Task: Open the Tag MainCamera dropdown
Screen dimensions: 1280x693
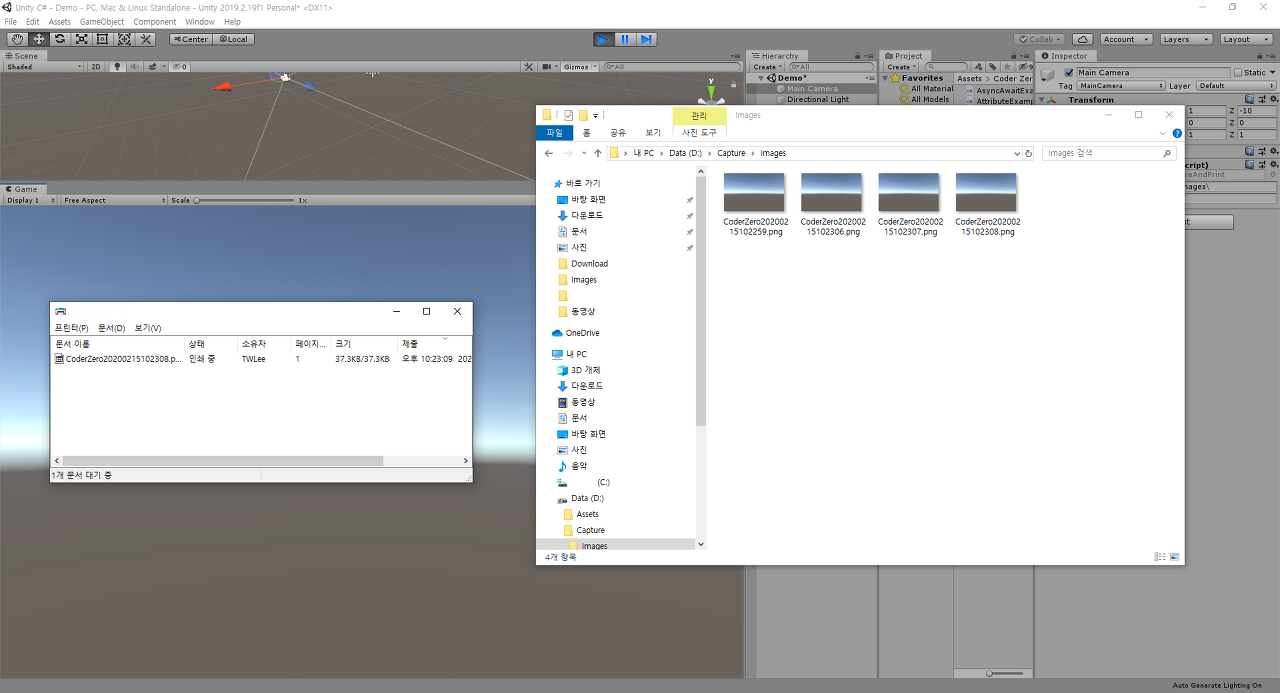Action: [1120, 86]
